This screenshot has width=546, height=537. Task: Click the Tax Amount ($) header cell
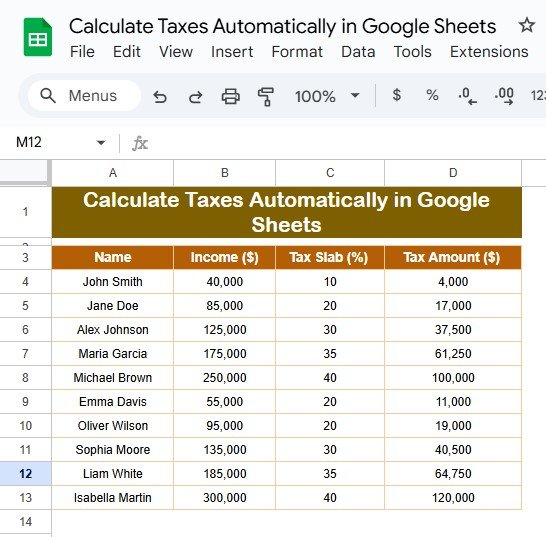point(453,257)
